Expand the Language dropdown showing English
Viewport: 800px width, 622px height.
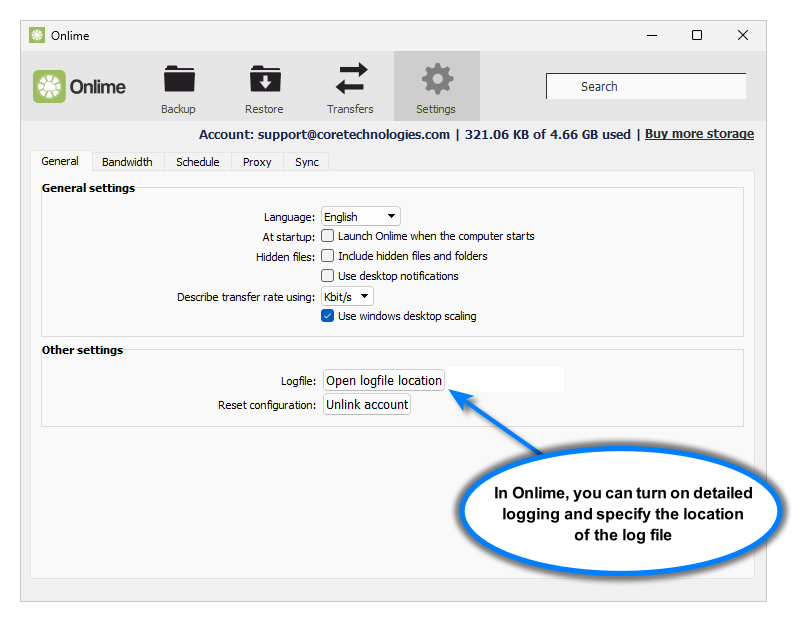click(x=360, y=217)
